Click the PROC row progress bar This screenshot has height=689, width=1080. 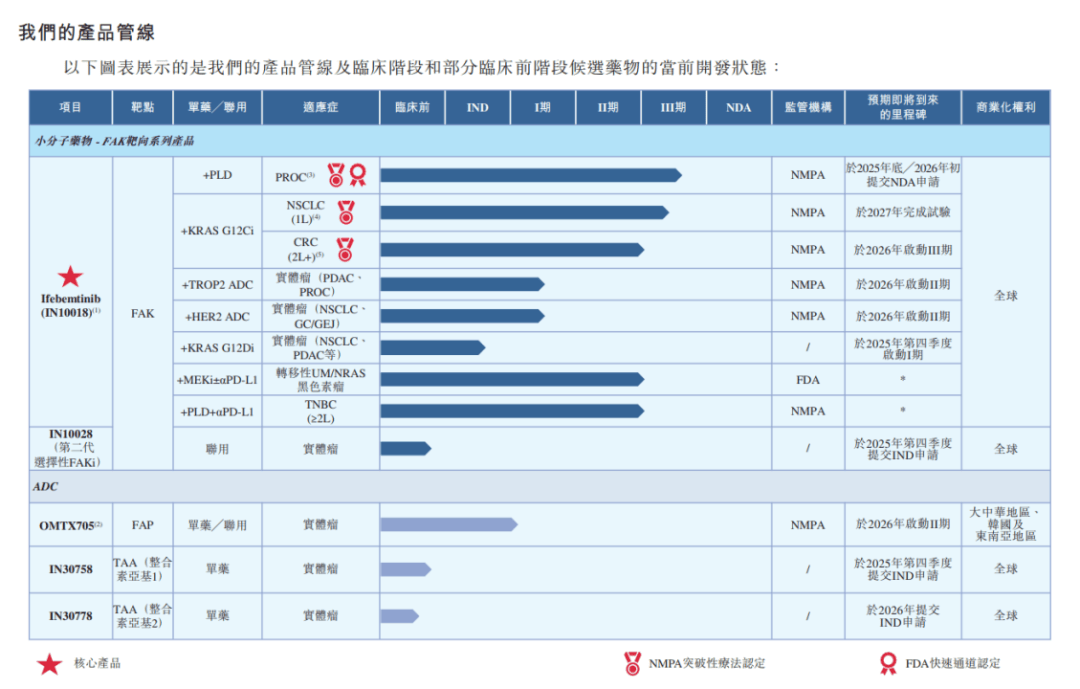(530, 176)
